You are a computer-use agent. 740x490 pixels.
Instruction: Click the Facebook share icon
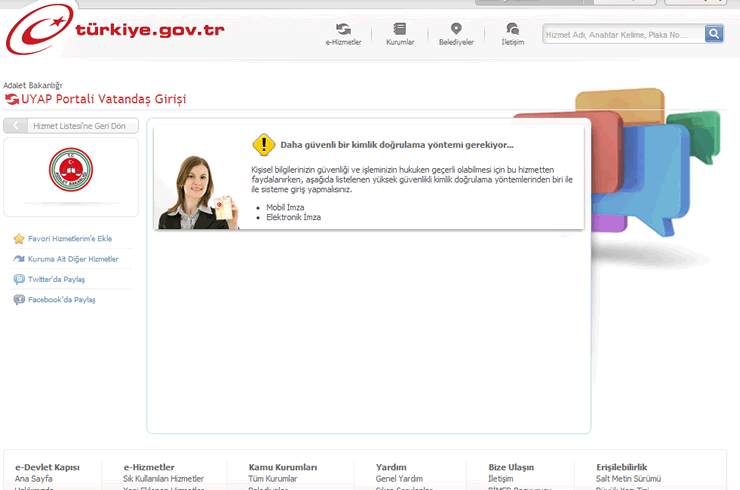pos(19,299)
